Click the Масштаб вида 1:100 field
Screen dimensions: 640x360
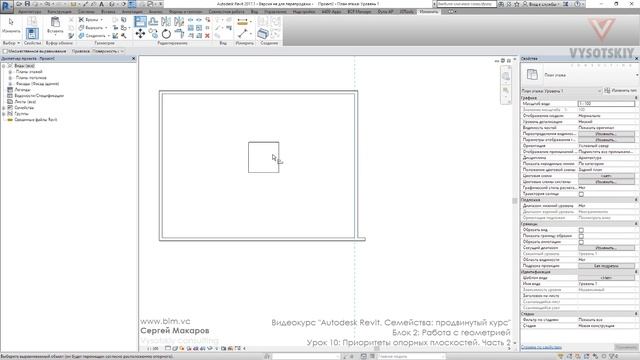(x=606, y=104)
